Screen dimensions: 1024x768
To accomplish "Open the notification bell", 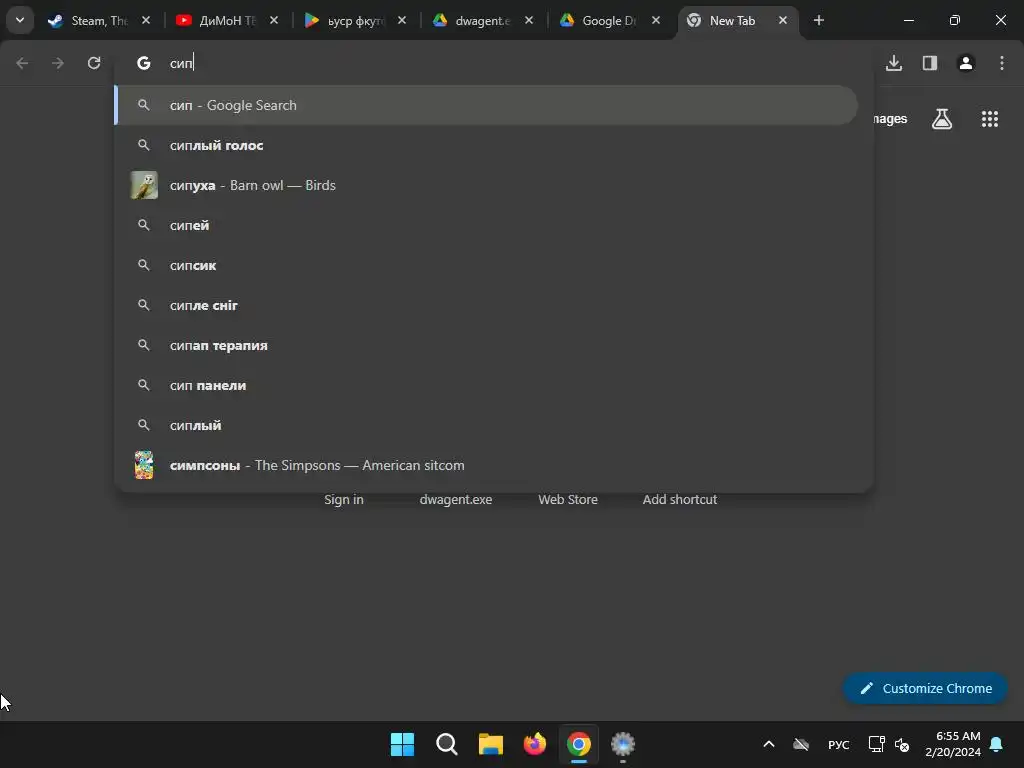I will [x=997, y=744].
